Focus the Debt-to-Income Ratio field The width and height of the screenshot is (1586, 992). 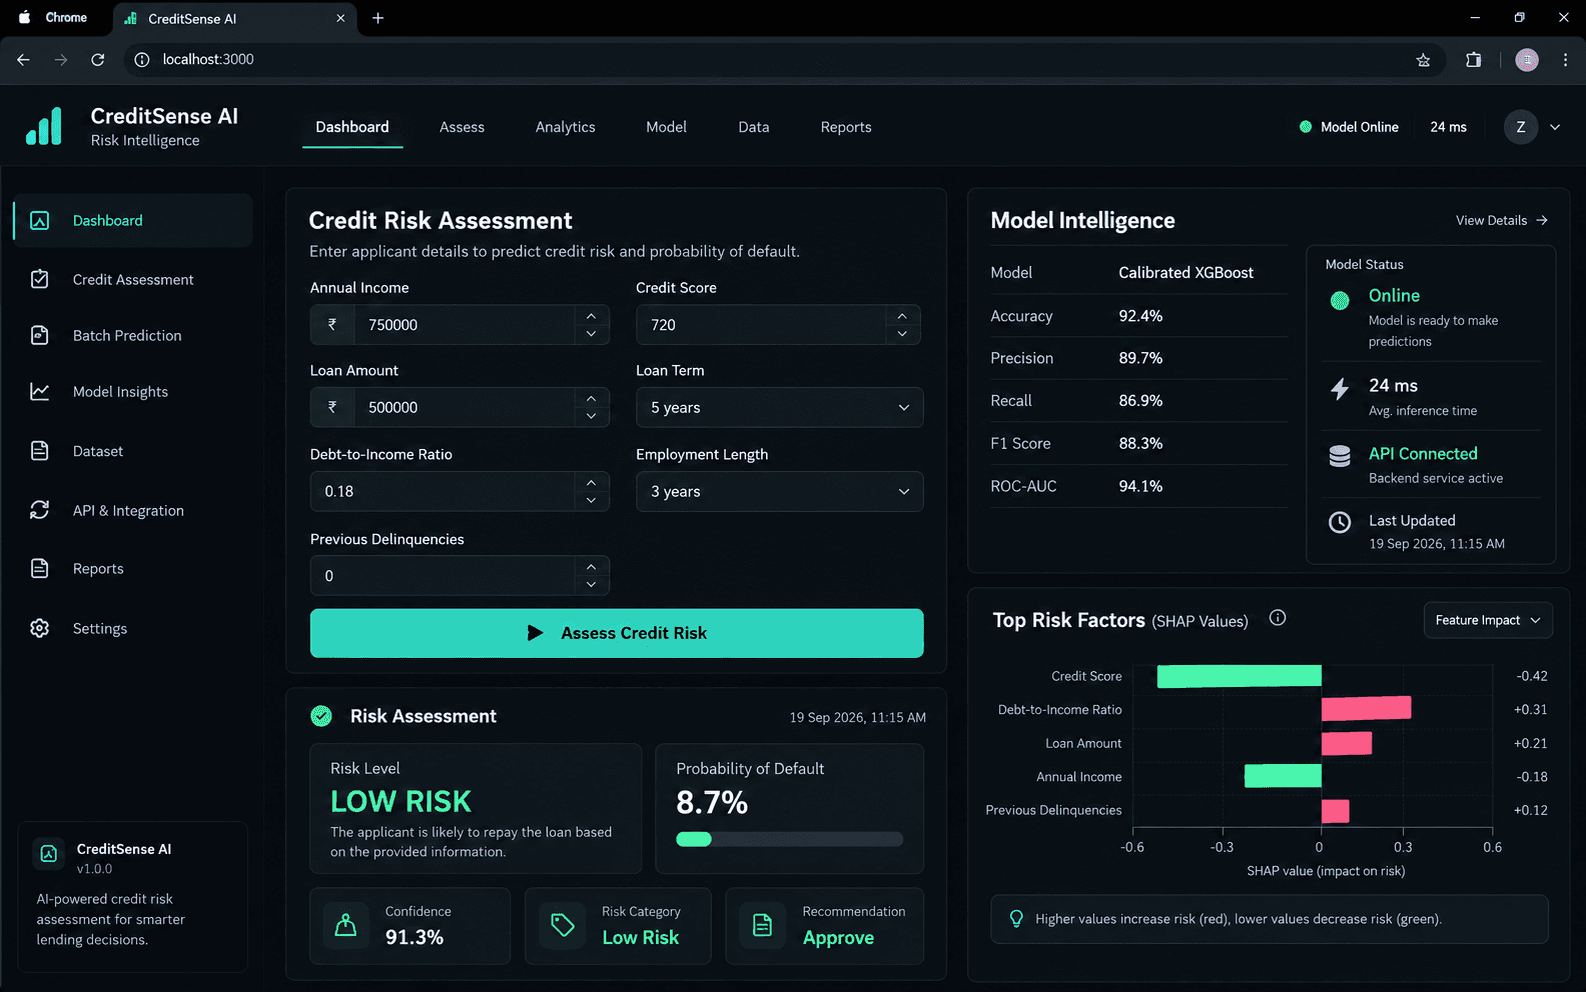[459, 491]
